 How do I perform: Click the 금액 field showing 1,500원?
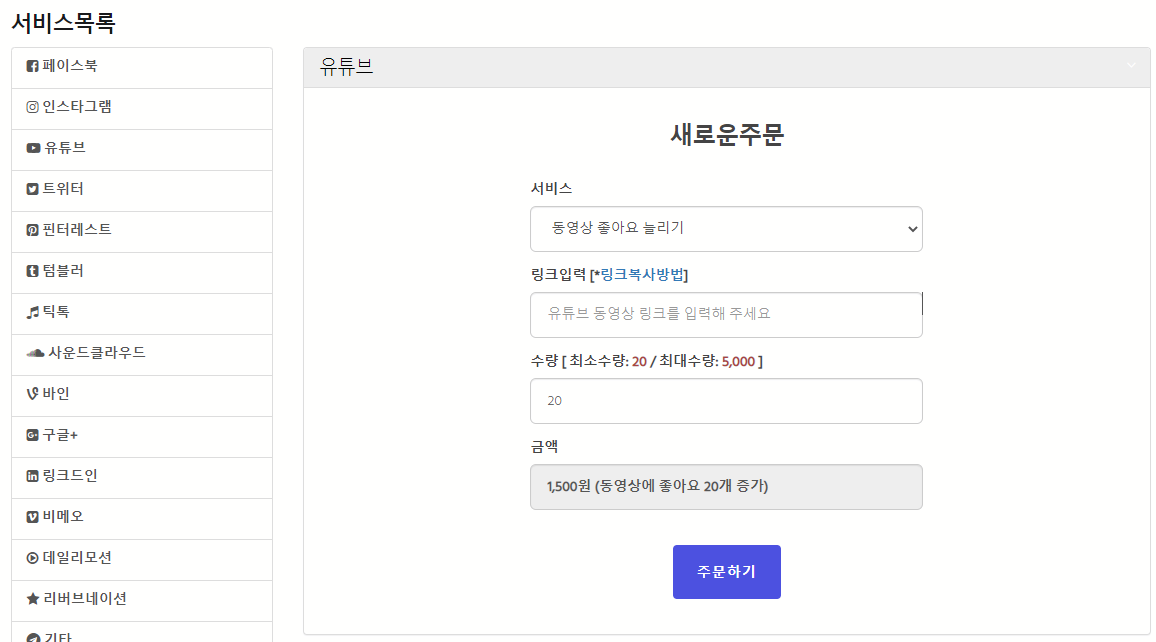[x=726, y=486]
